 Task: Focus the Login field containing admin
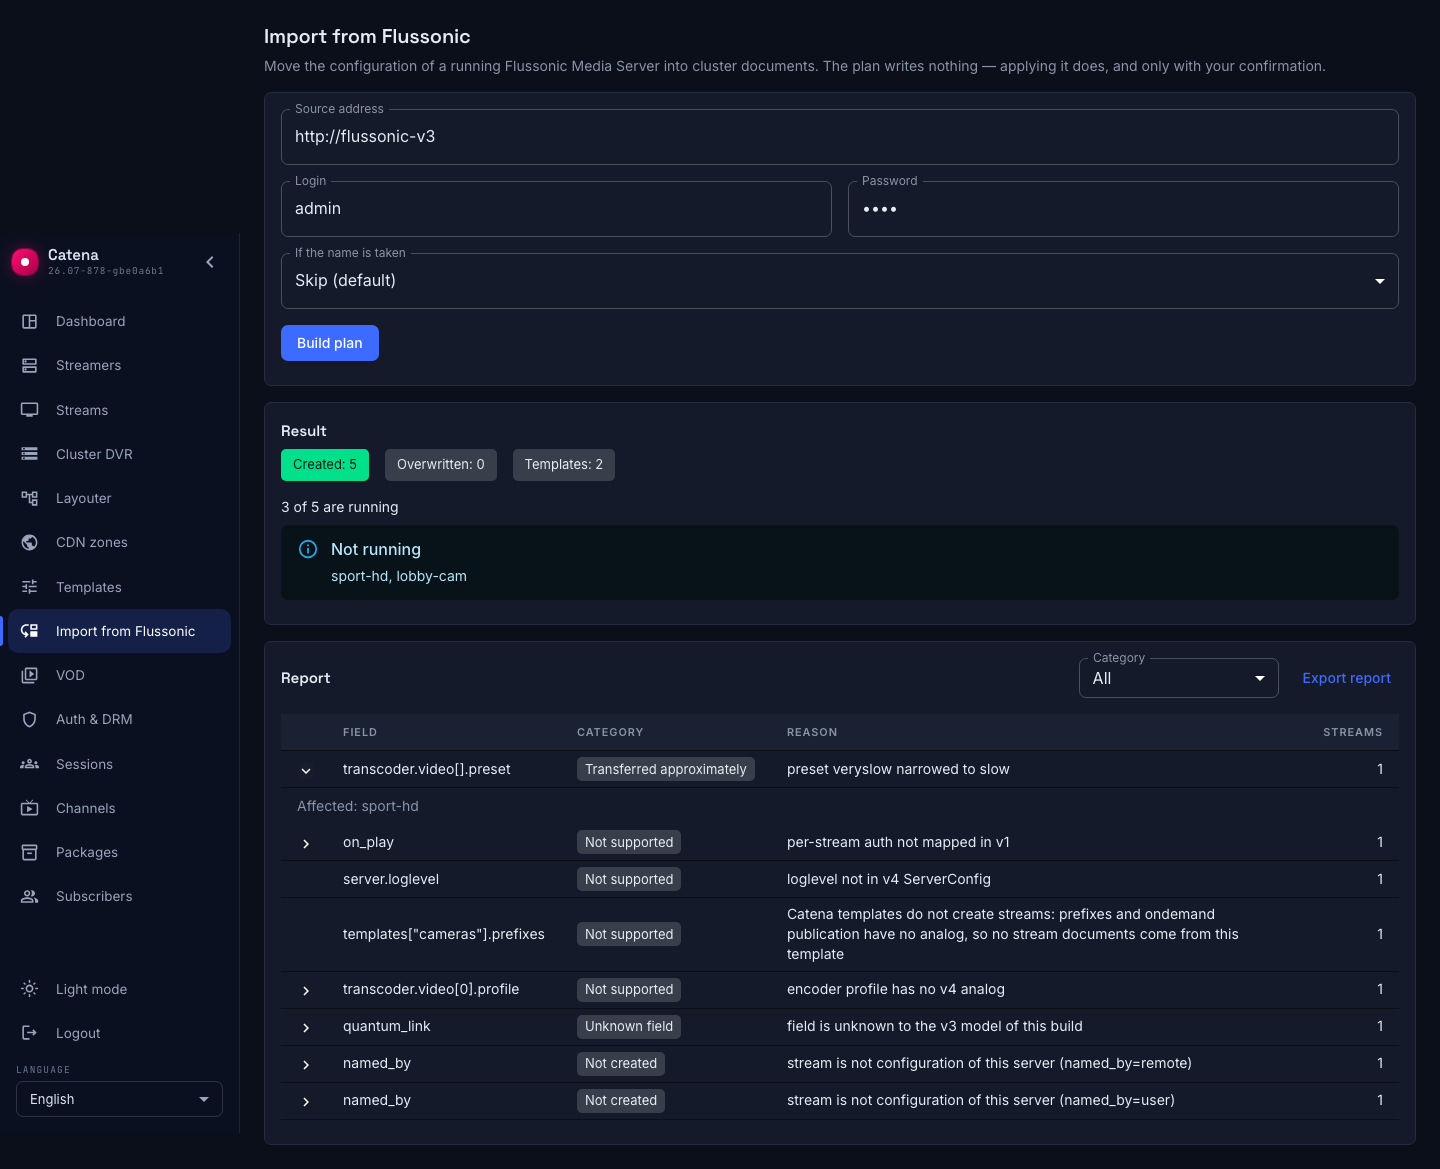click(x=556, y=209)
